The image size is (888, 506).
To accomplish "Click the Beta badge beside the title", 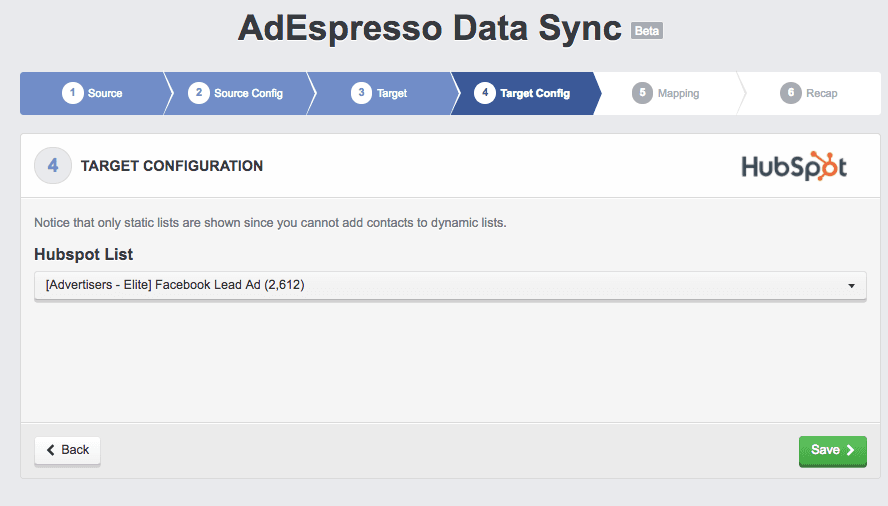I will 647,31.
